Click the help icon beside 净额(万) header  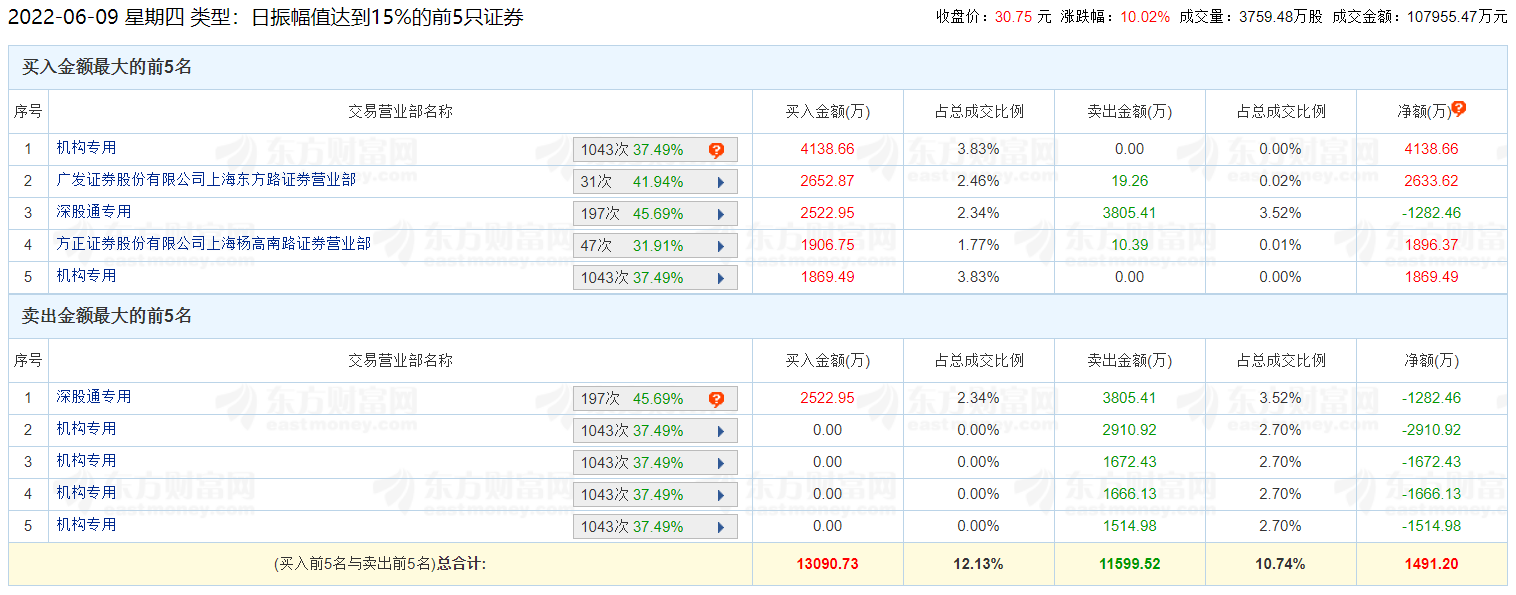click(x=1459, y=109)
